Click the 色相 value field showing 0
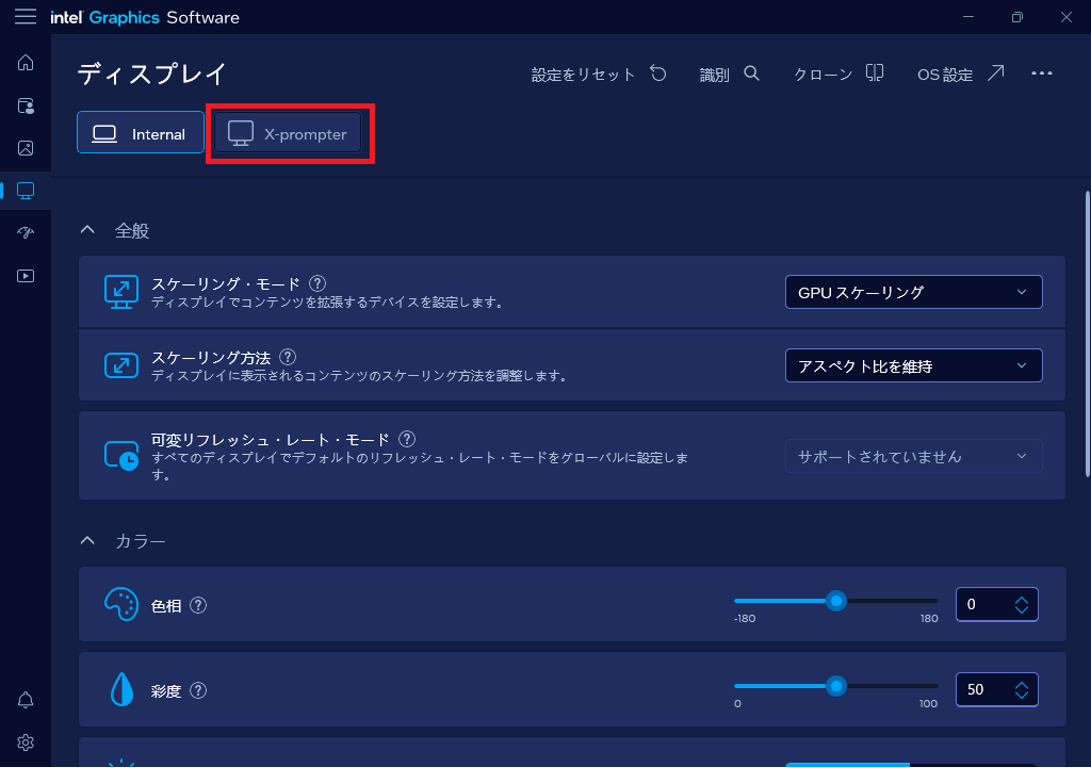 [x=996, y=604]
